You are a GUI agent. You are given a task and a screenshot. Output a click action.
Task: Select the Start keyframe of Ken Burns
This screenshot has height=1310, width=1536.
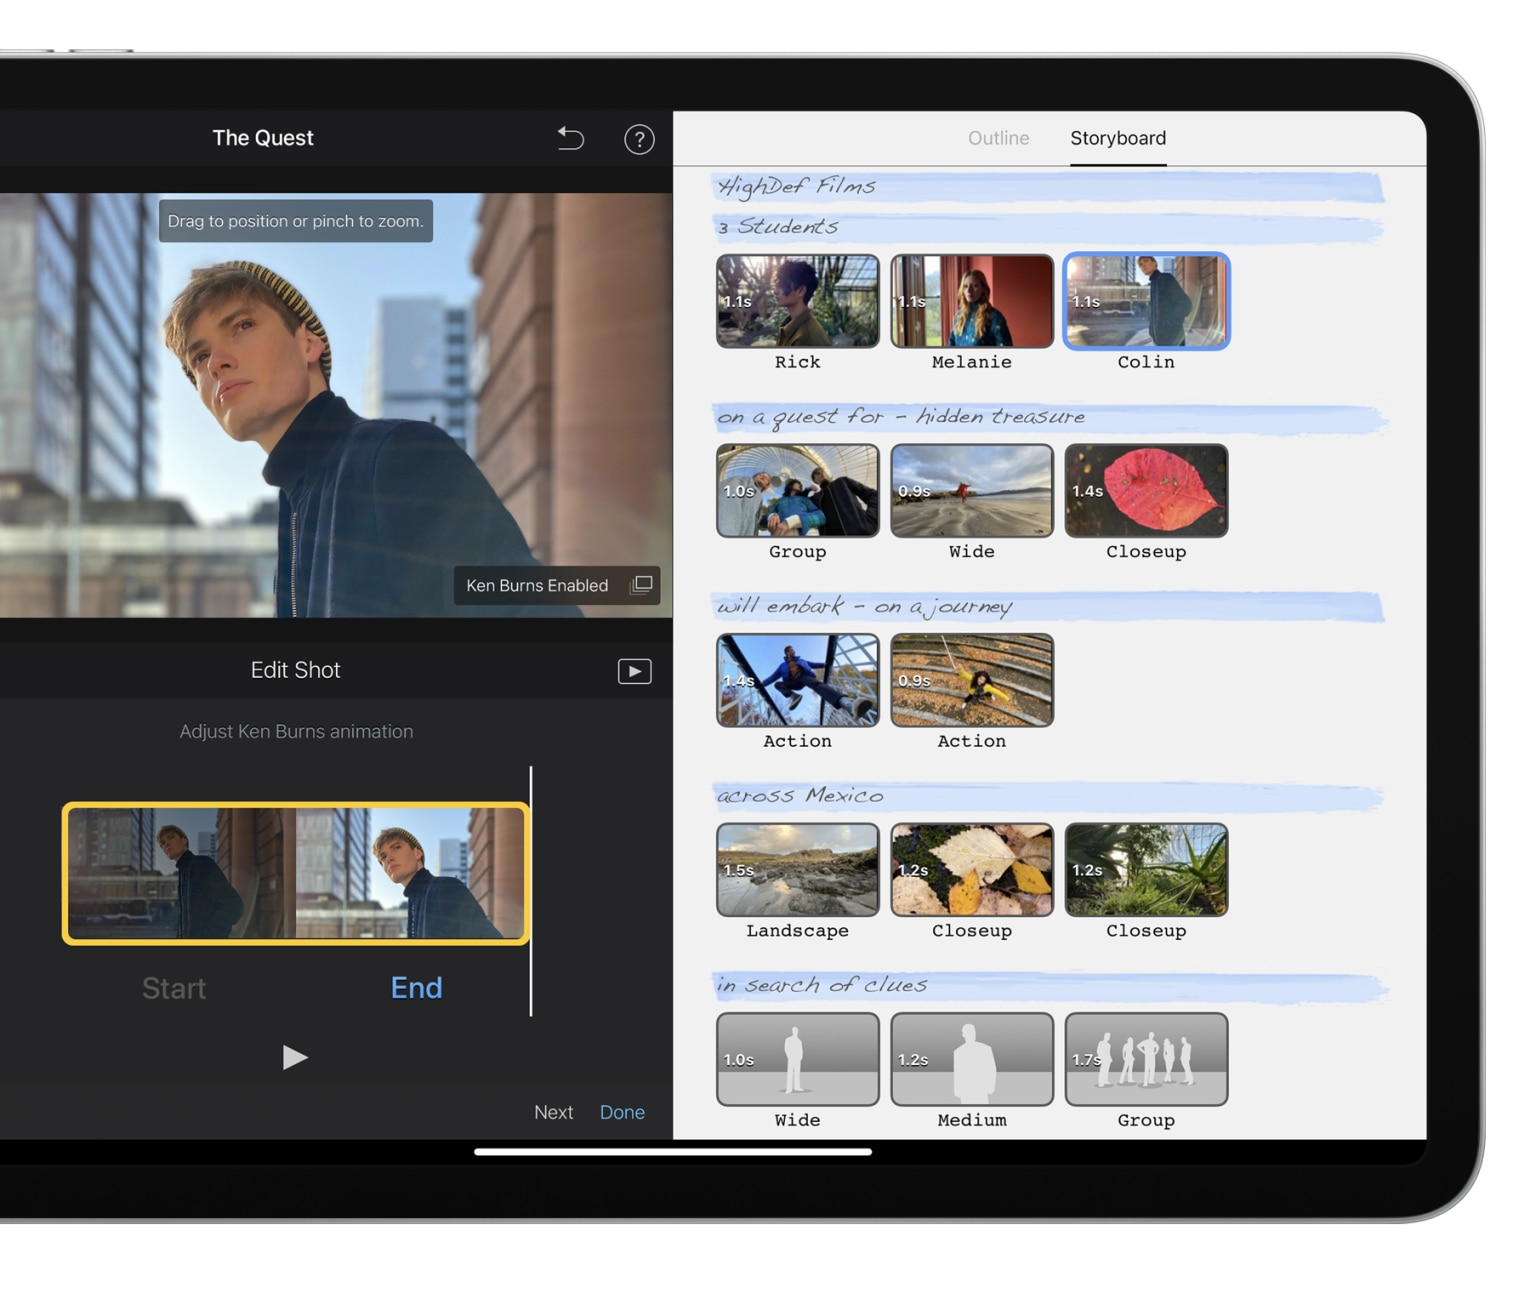(174, 988)
